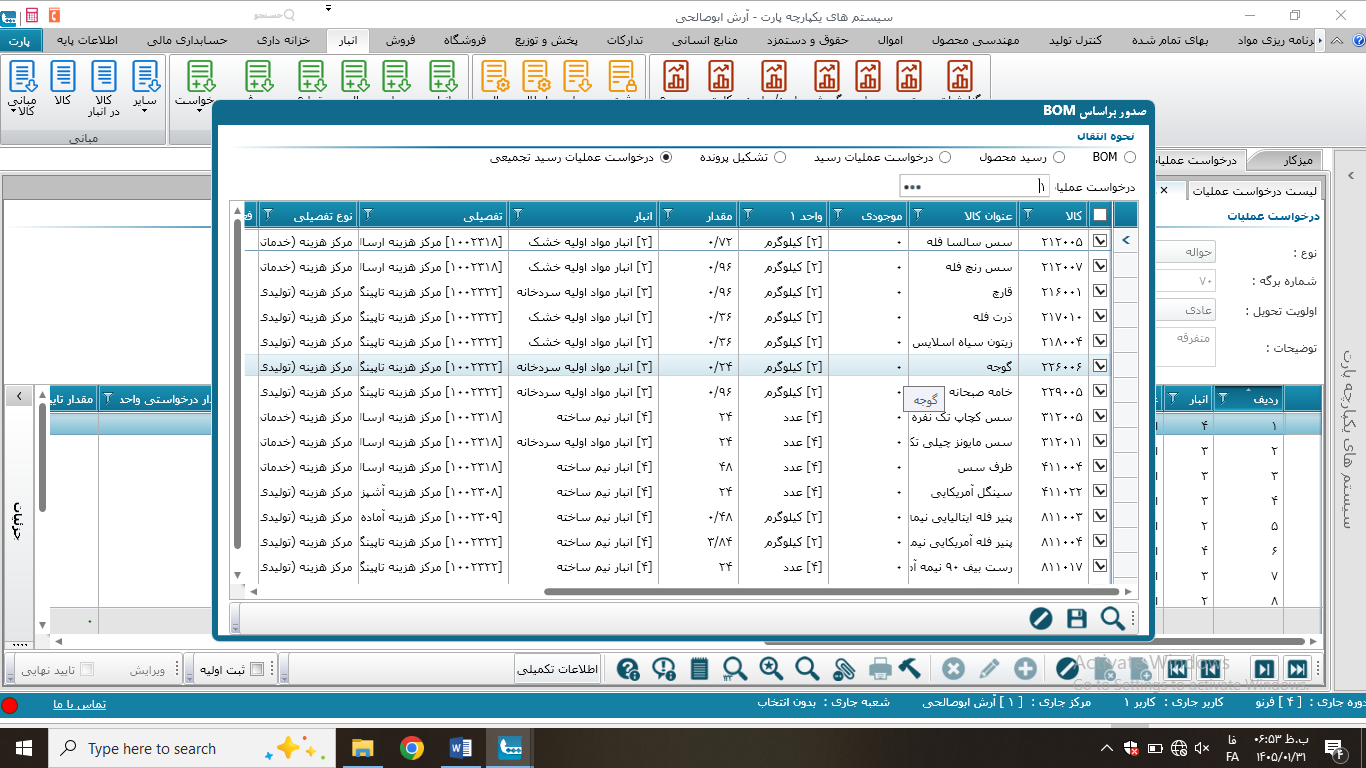Toggle the select-all checkbox in the grid header
1366x768 pixels.
[1100, 214]
